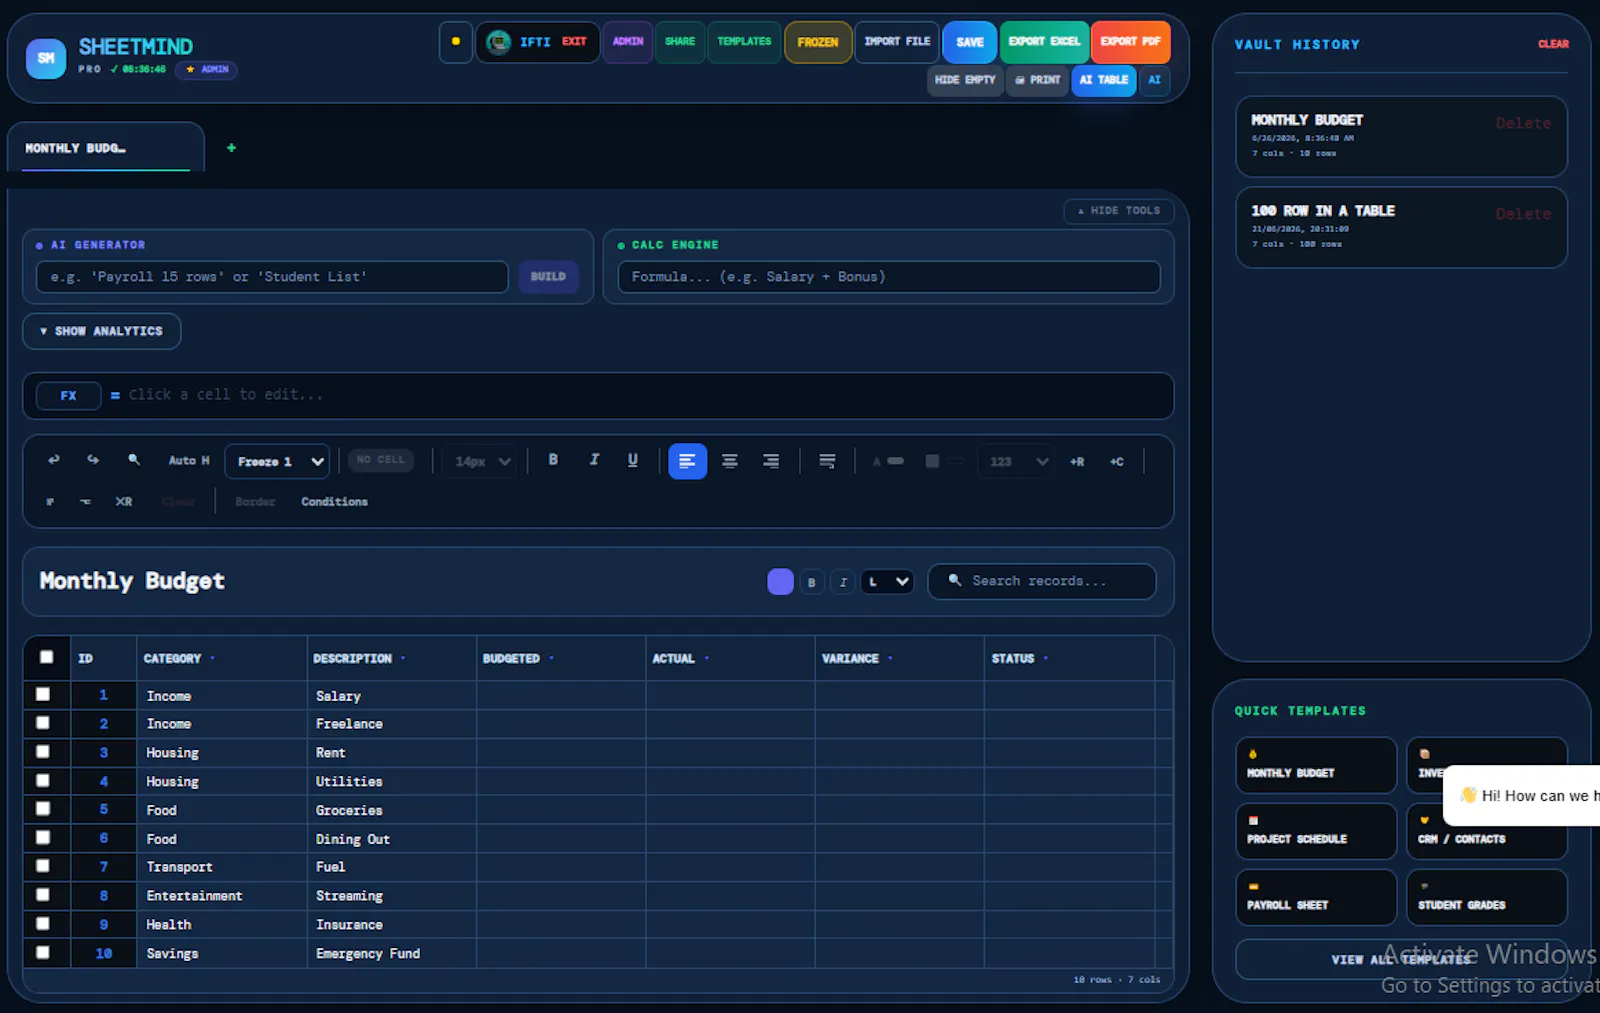Open the Share menu button
The image size is (1600, 1013).
coord(680,42)
